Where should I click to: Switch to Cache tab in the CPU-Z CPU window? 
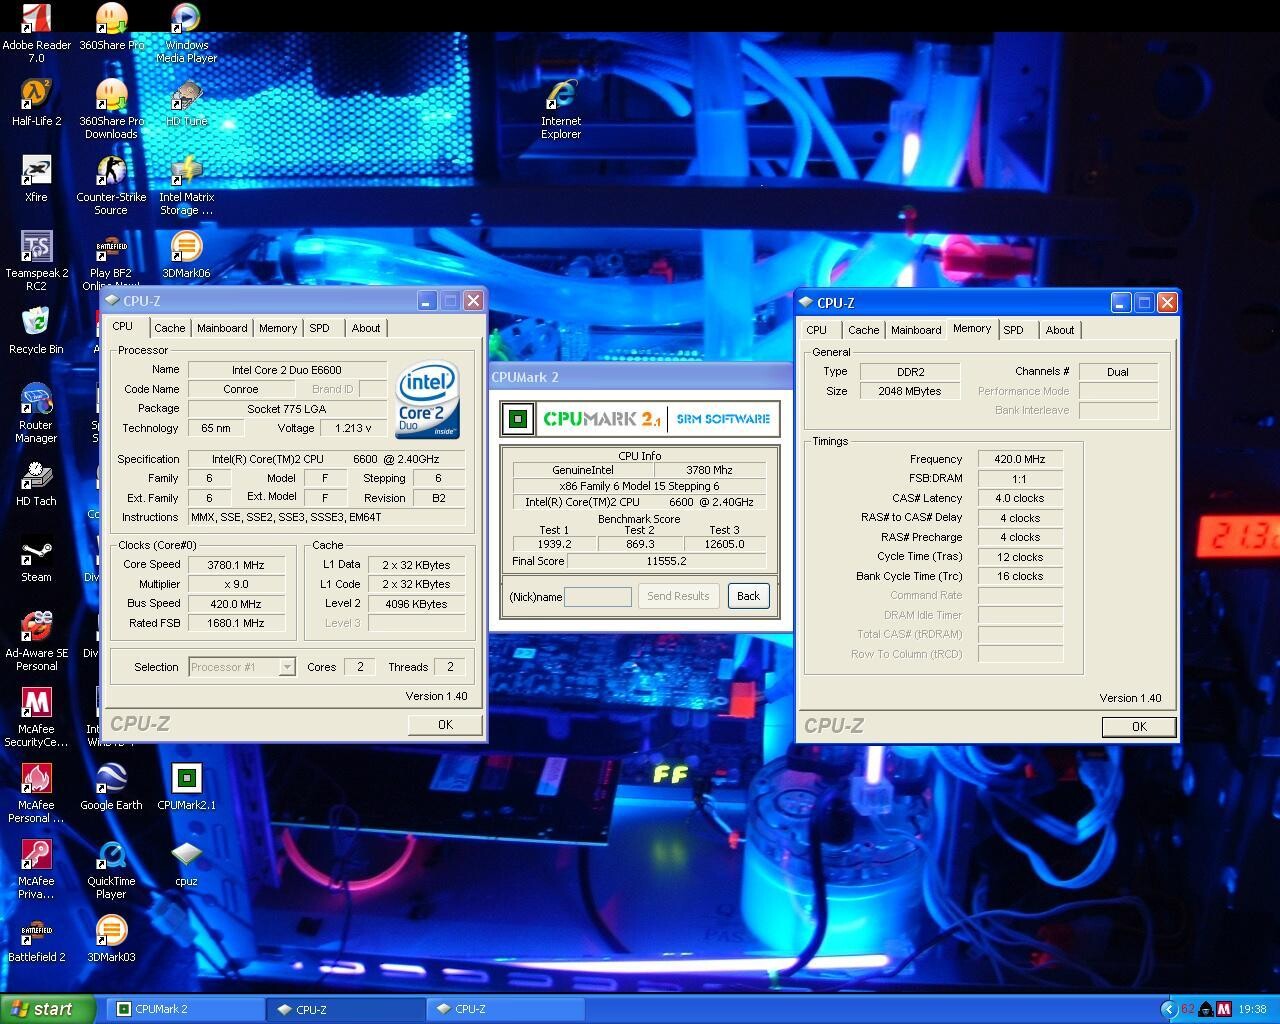pos(169,328)
